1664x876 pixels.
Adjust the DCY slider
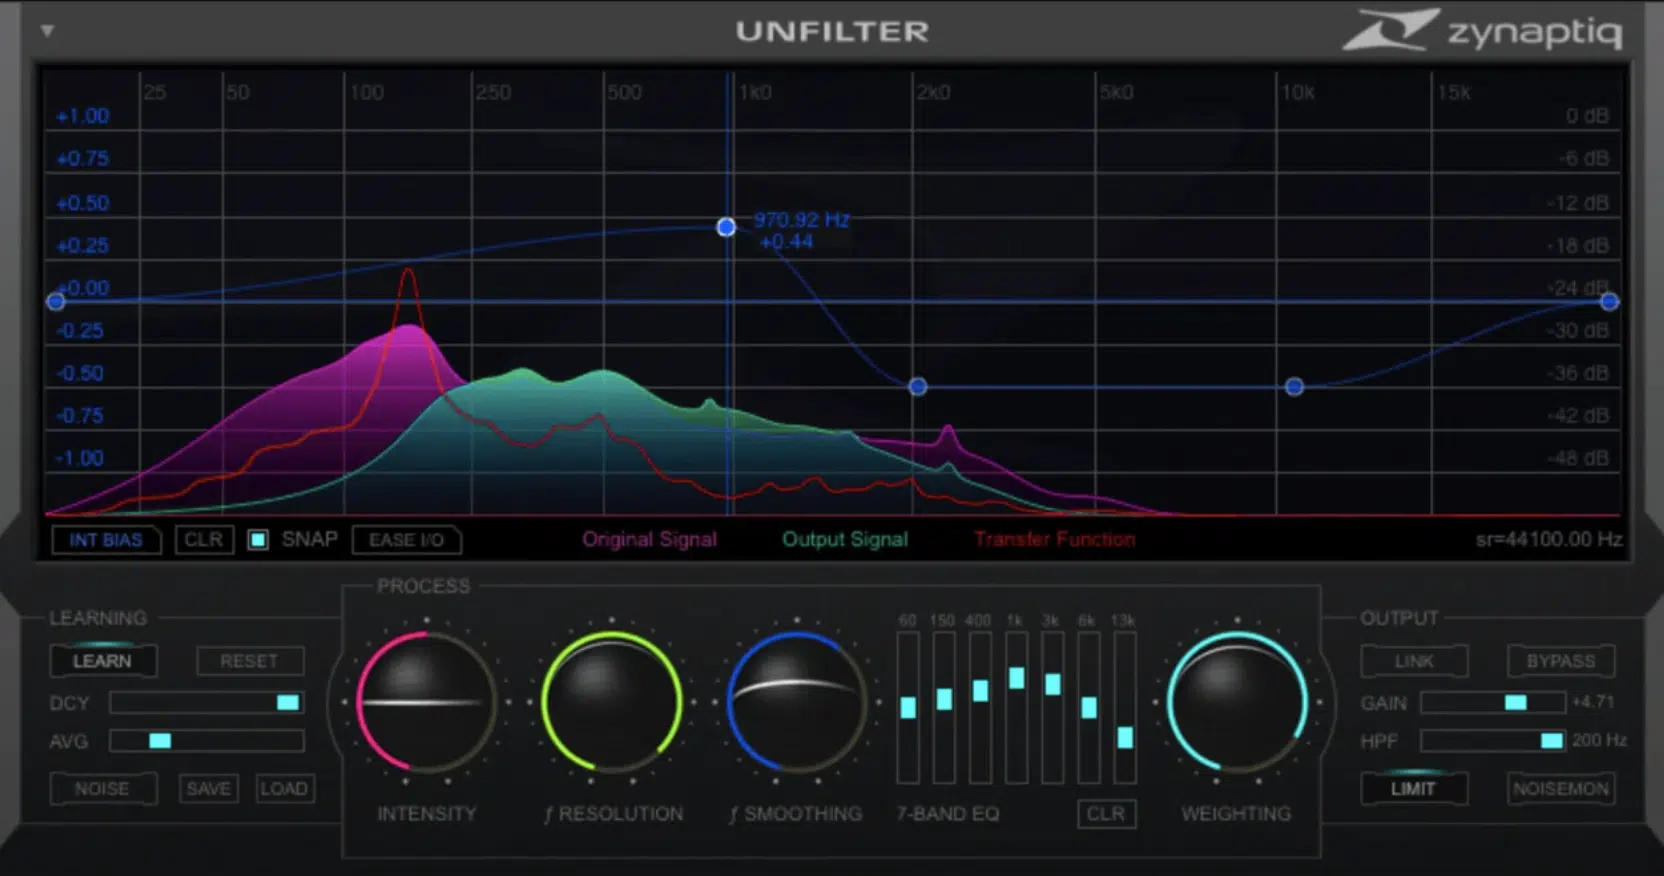pos(207,703)
